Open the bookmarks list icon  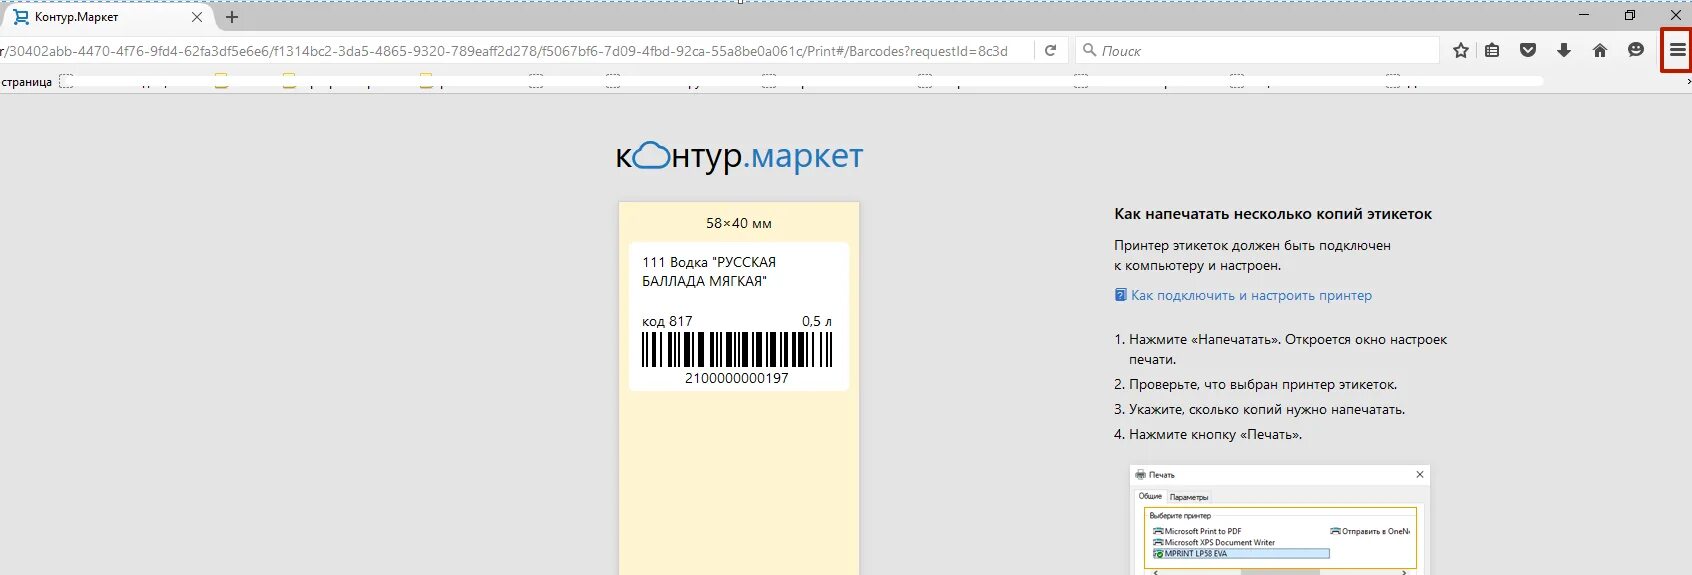(1492, 50)
